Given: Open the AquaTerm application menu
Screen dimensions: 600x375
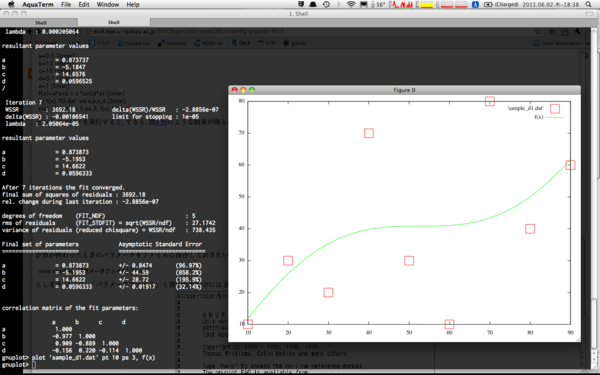Looking at the screenshot, I should (38, 4).
